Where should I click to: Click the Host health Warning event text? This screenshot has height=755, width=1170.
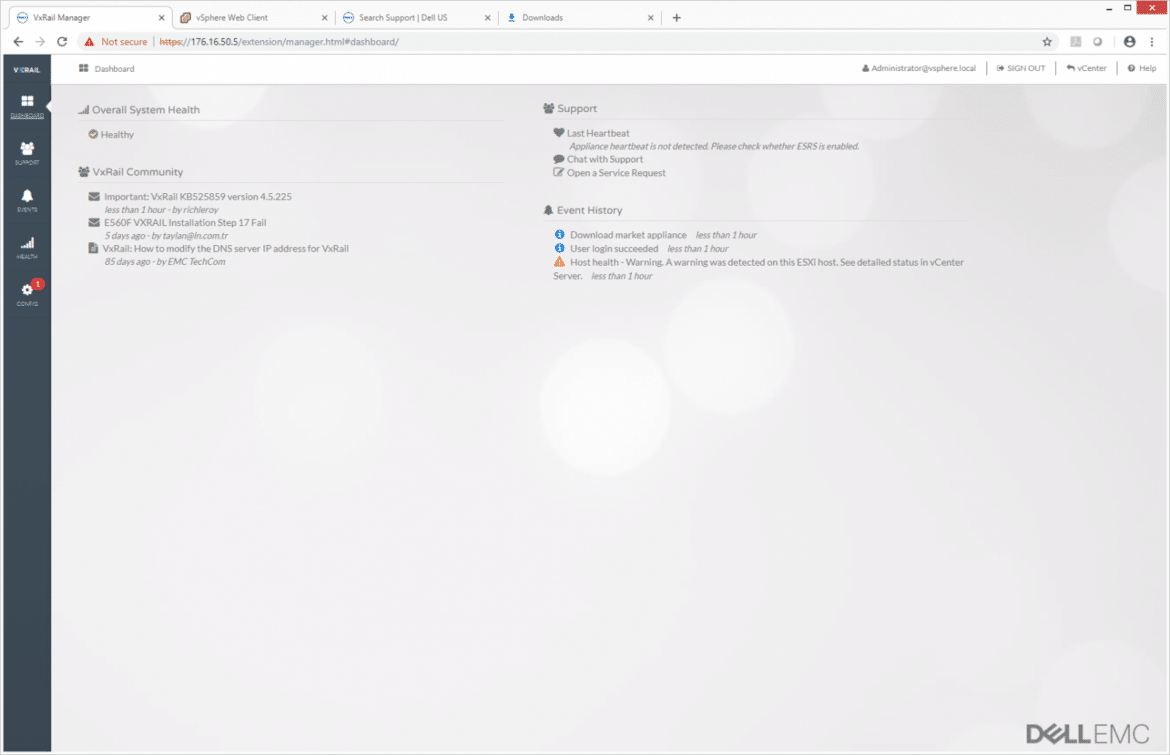(x=758, y=269)
